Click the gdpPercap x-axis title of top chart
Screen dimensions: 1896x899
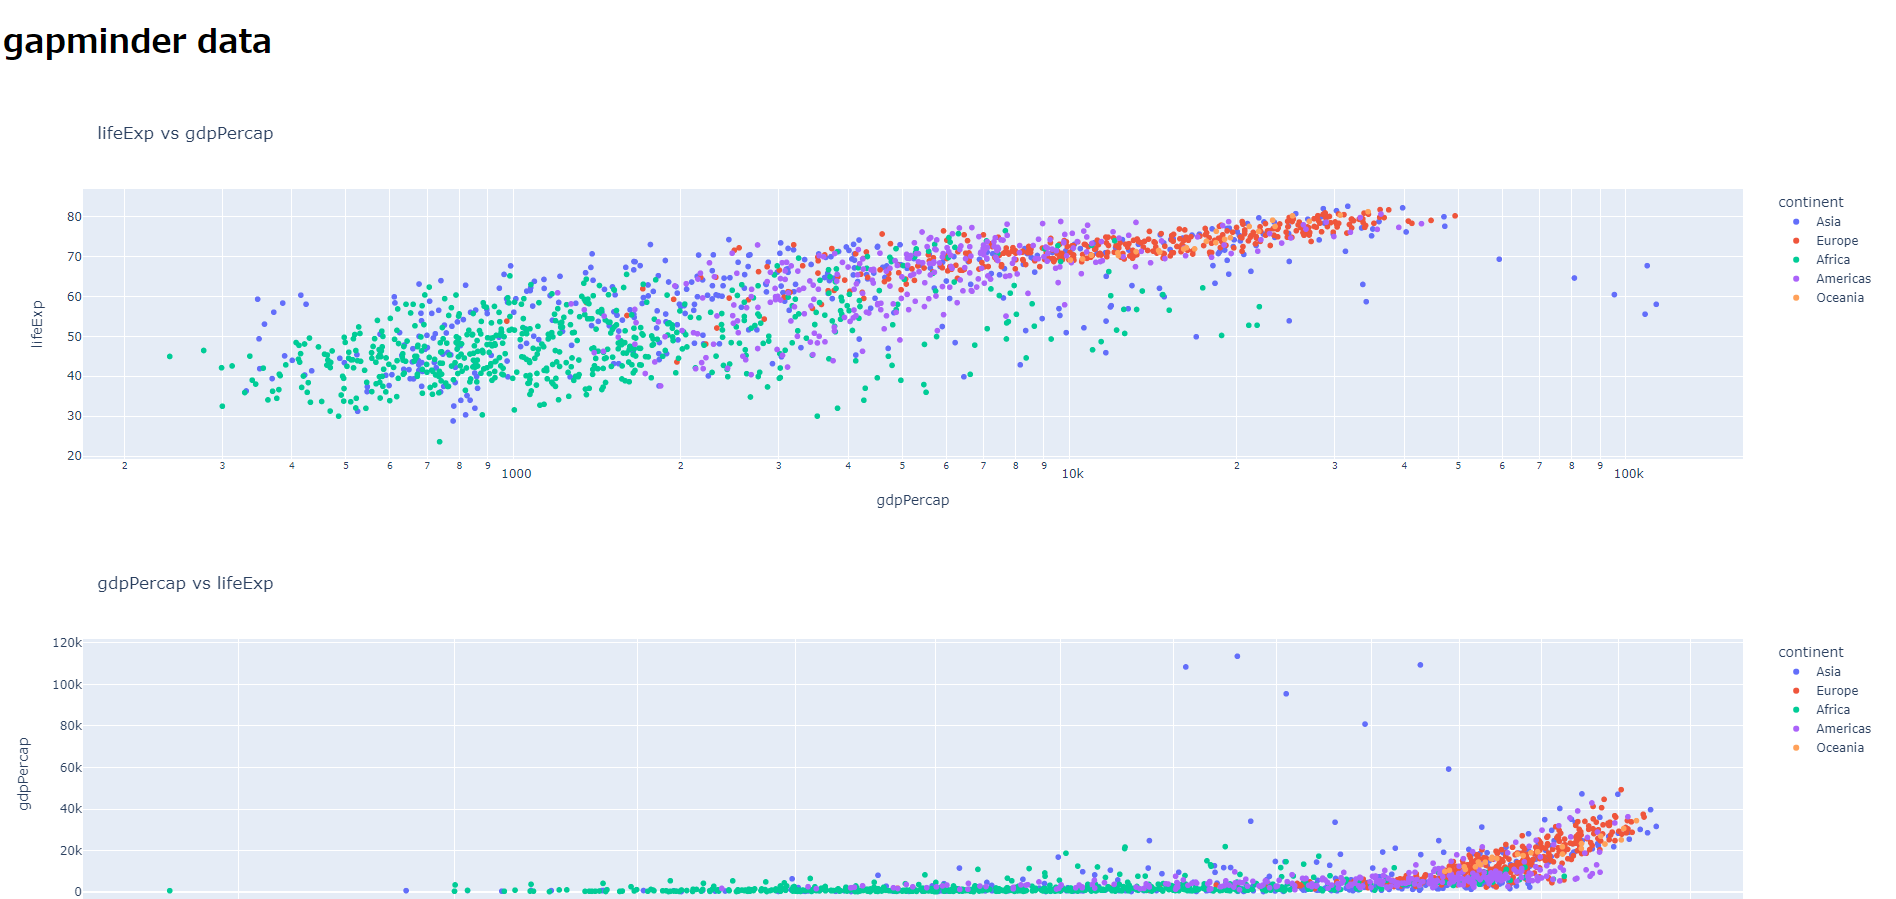(913, 500)
